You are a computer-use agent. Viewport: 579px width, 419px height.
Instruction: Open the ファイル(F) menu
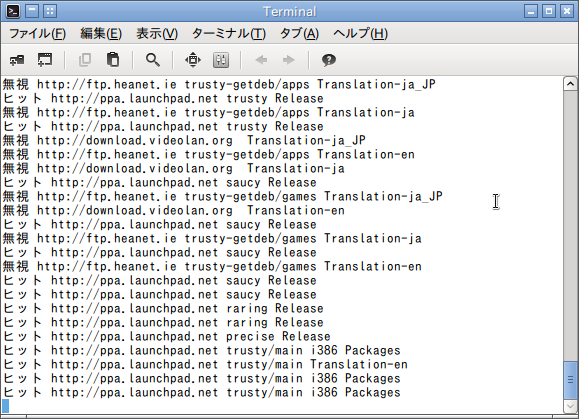(37, 34)
